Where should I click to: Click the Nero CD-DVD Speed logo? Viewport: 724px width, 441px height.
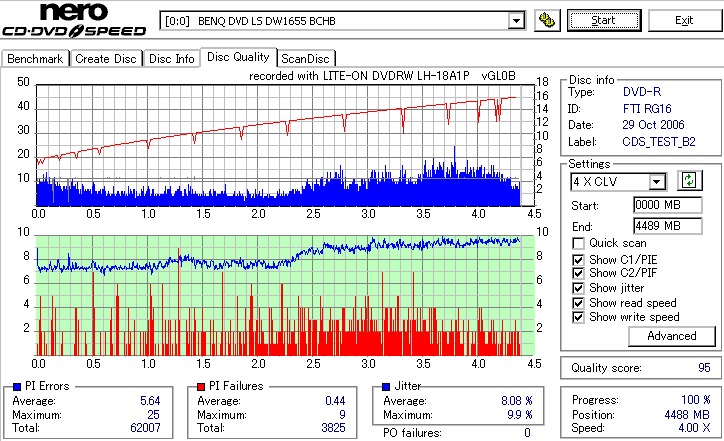click(x=74, y=19)
